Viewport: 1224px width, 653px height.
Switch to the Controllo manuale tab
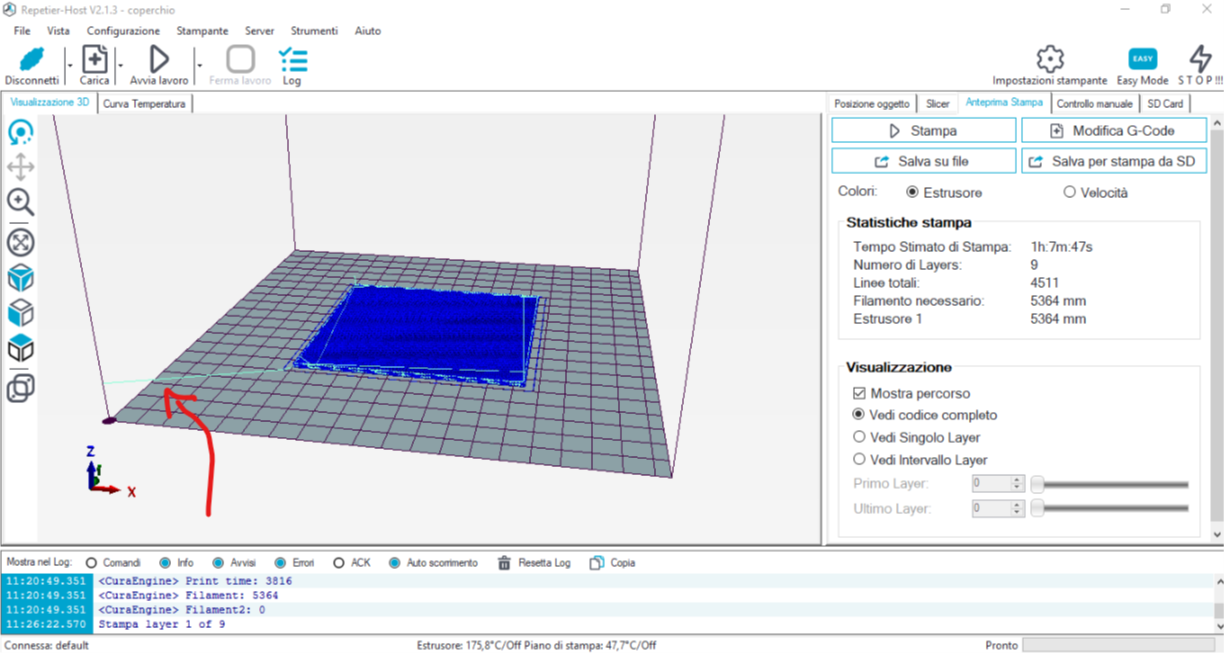coord(1095,103)
